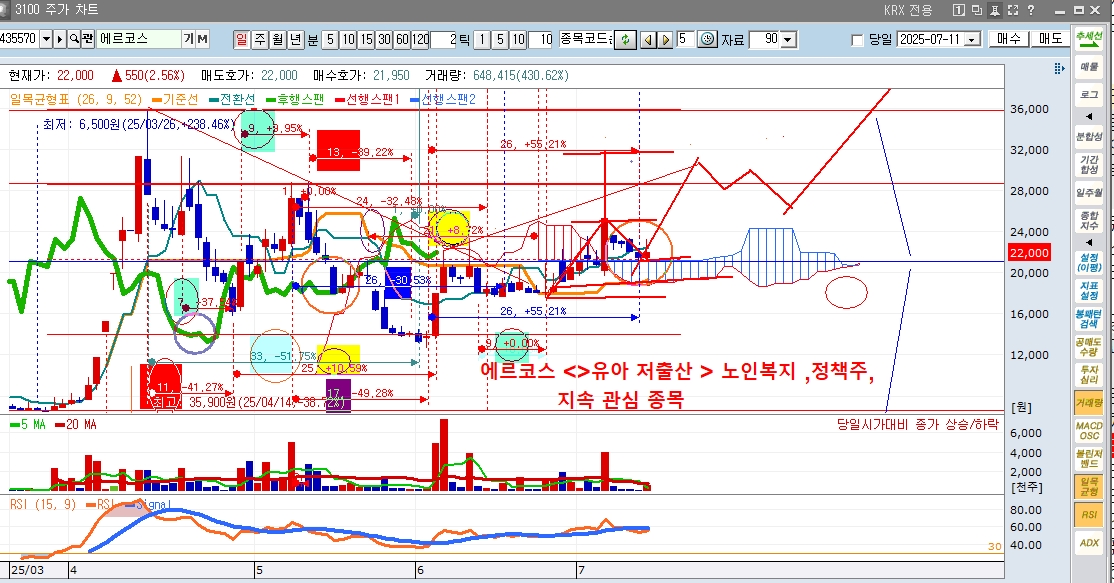Open 설정(이평) moving average settings
This screenshot has height=583, width=1114.
tap(1089, 262)
